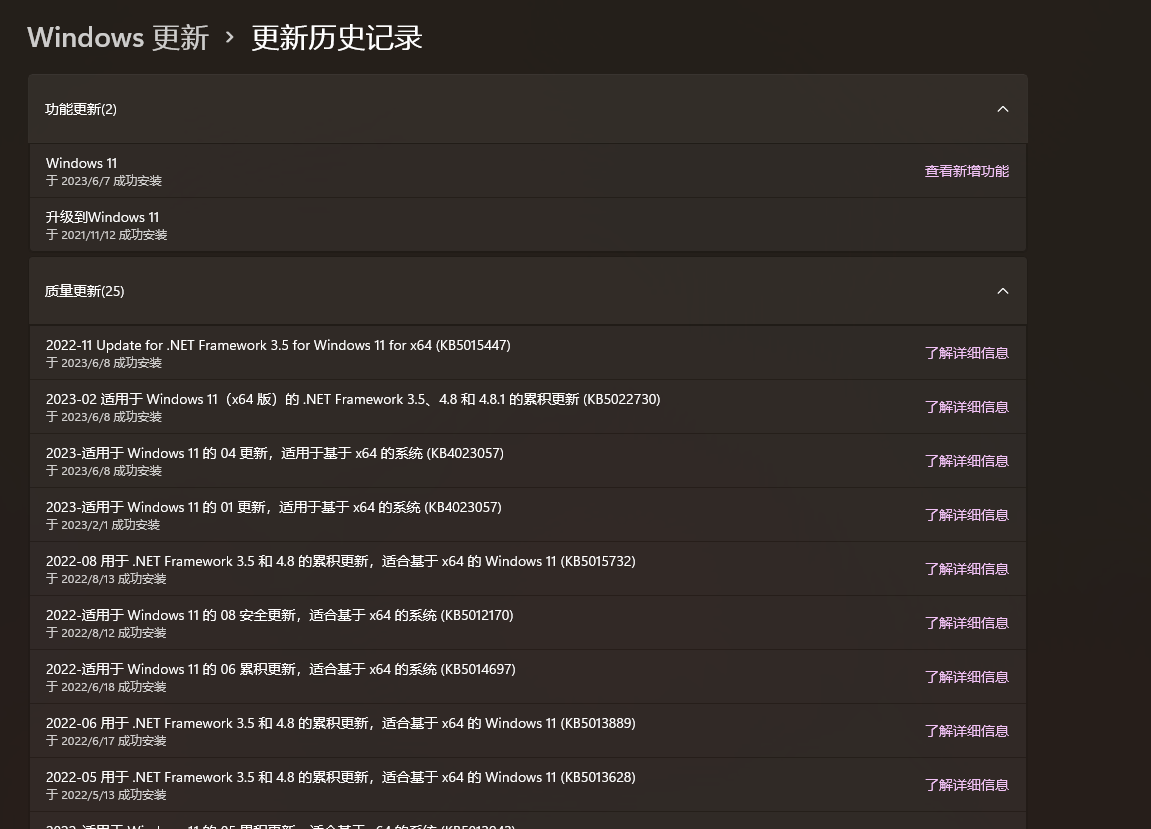Click the 更新历史记录 page title

tap(337, 37)
